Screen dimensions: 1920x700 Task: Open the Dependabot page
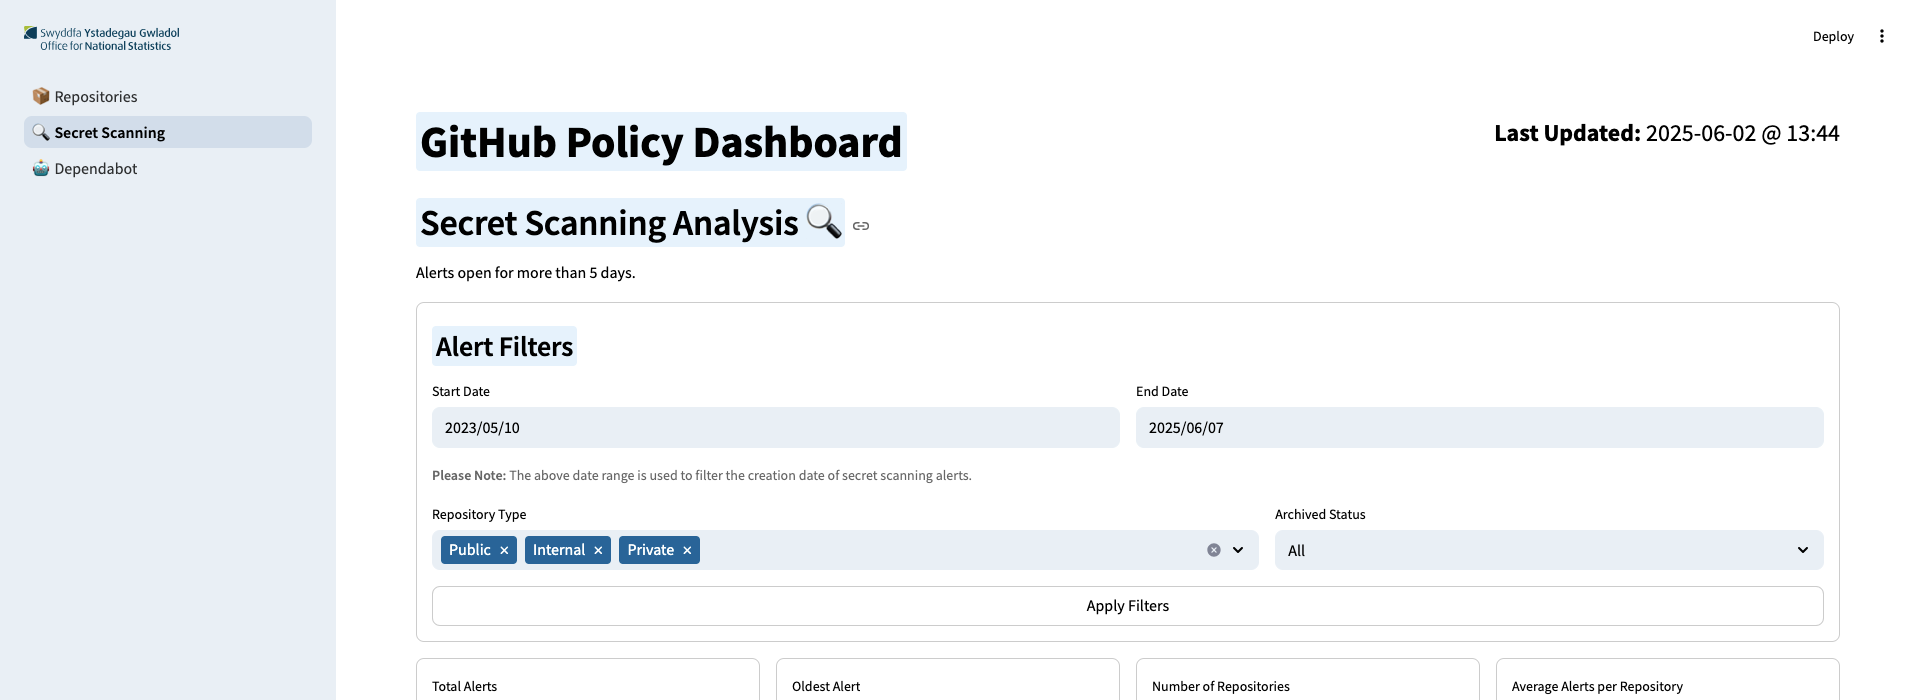pos(168,168)
